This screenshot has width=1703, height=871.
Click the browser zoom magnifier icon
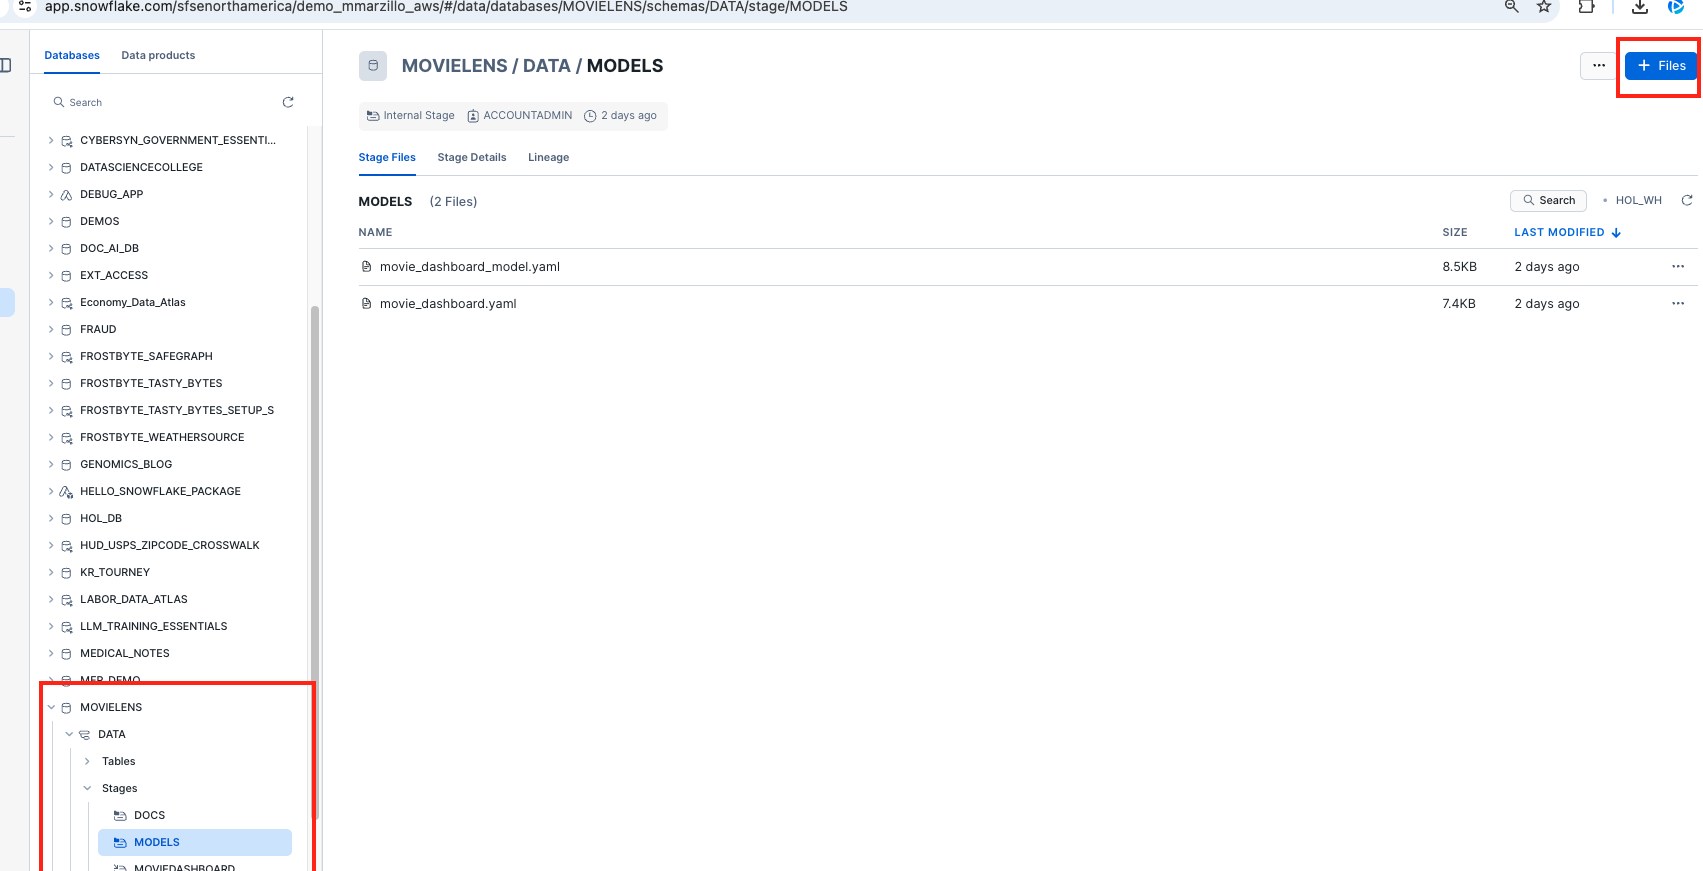coord(1512,7)
